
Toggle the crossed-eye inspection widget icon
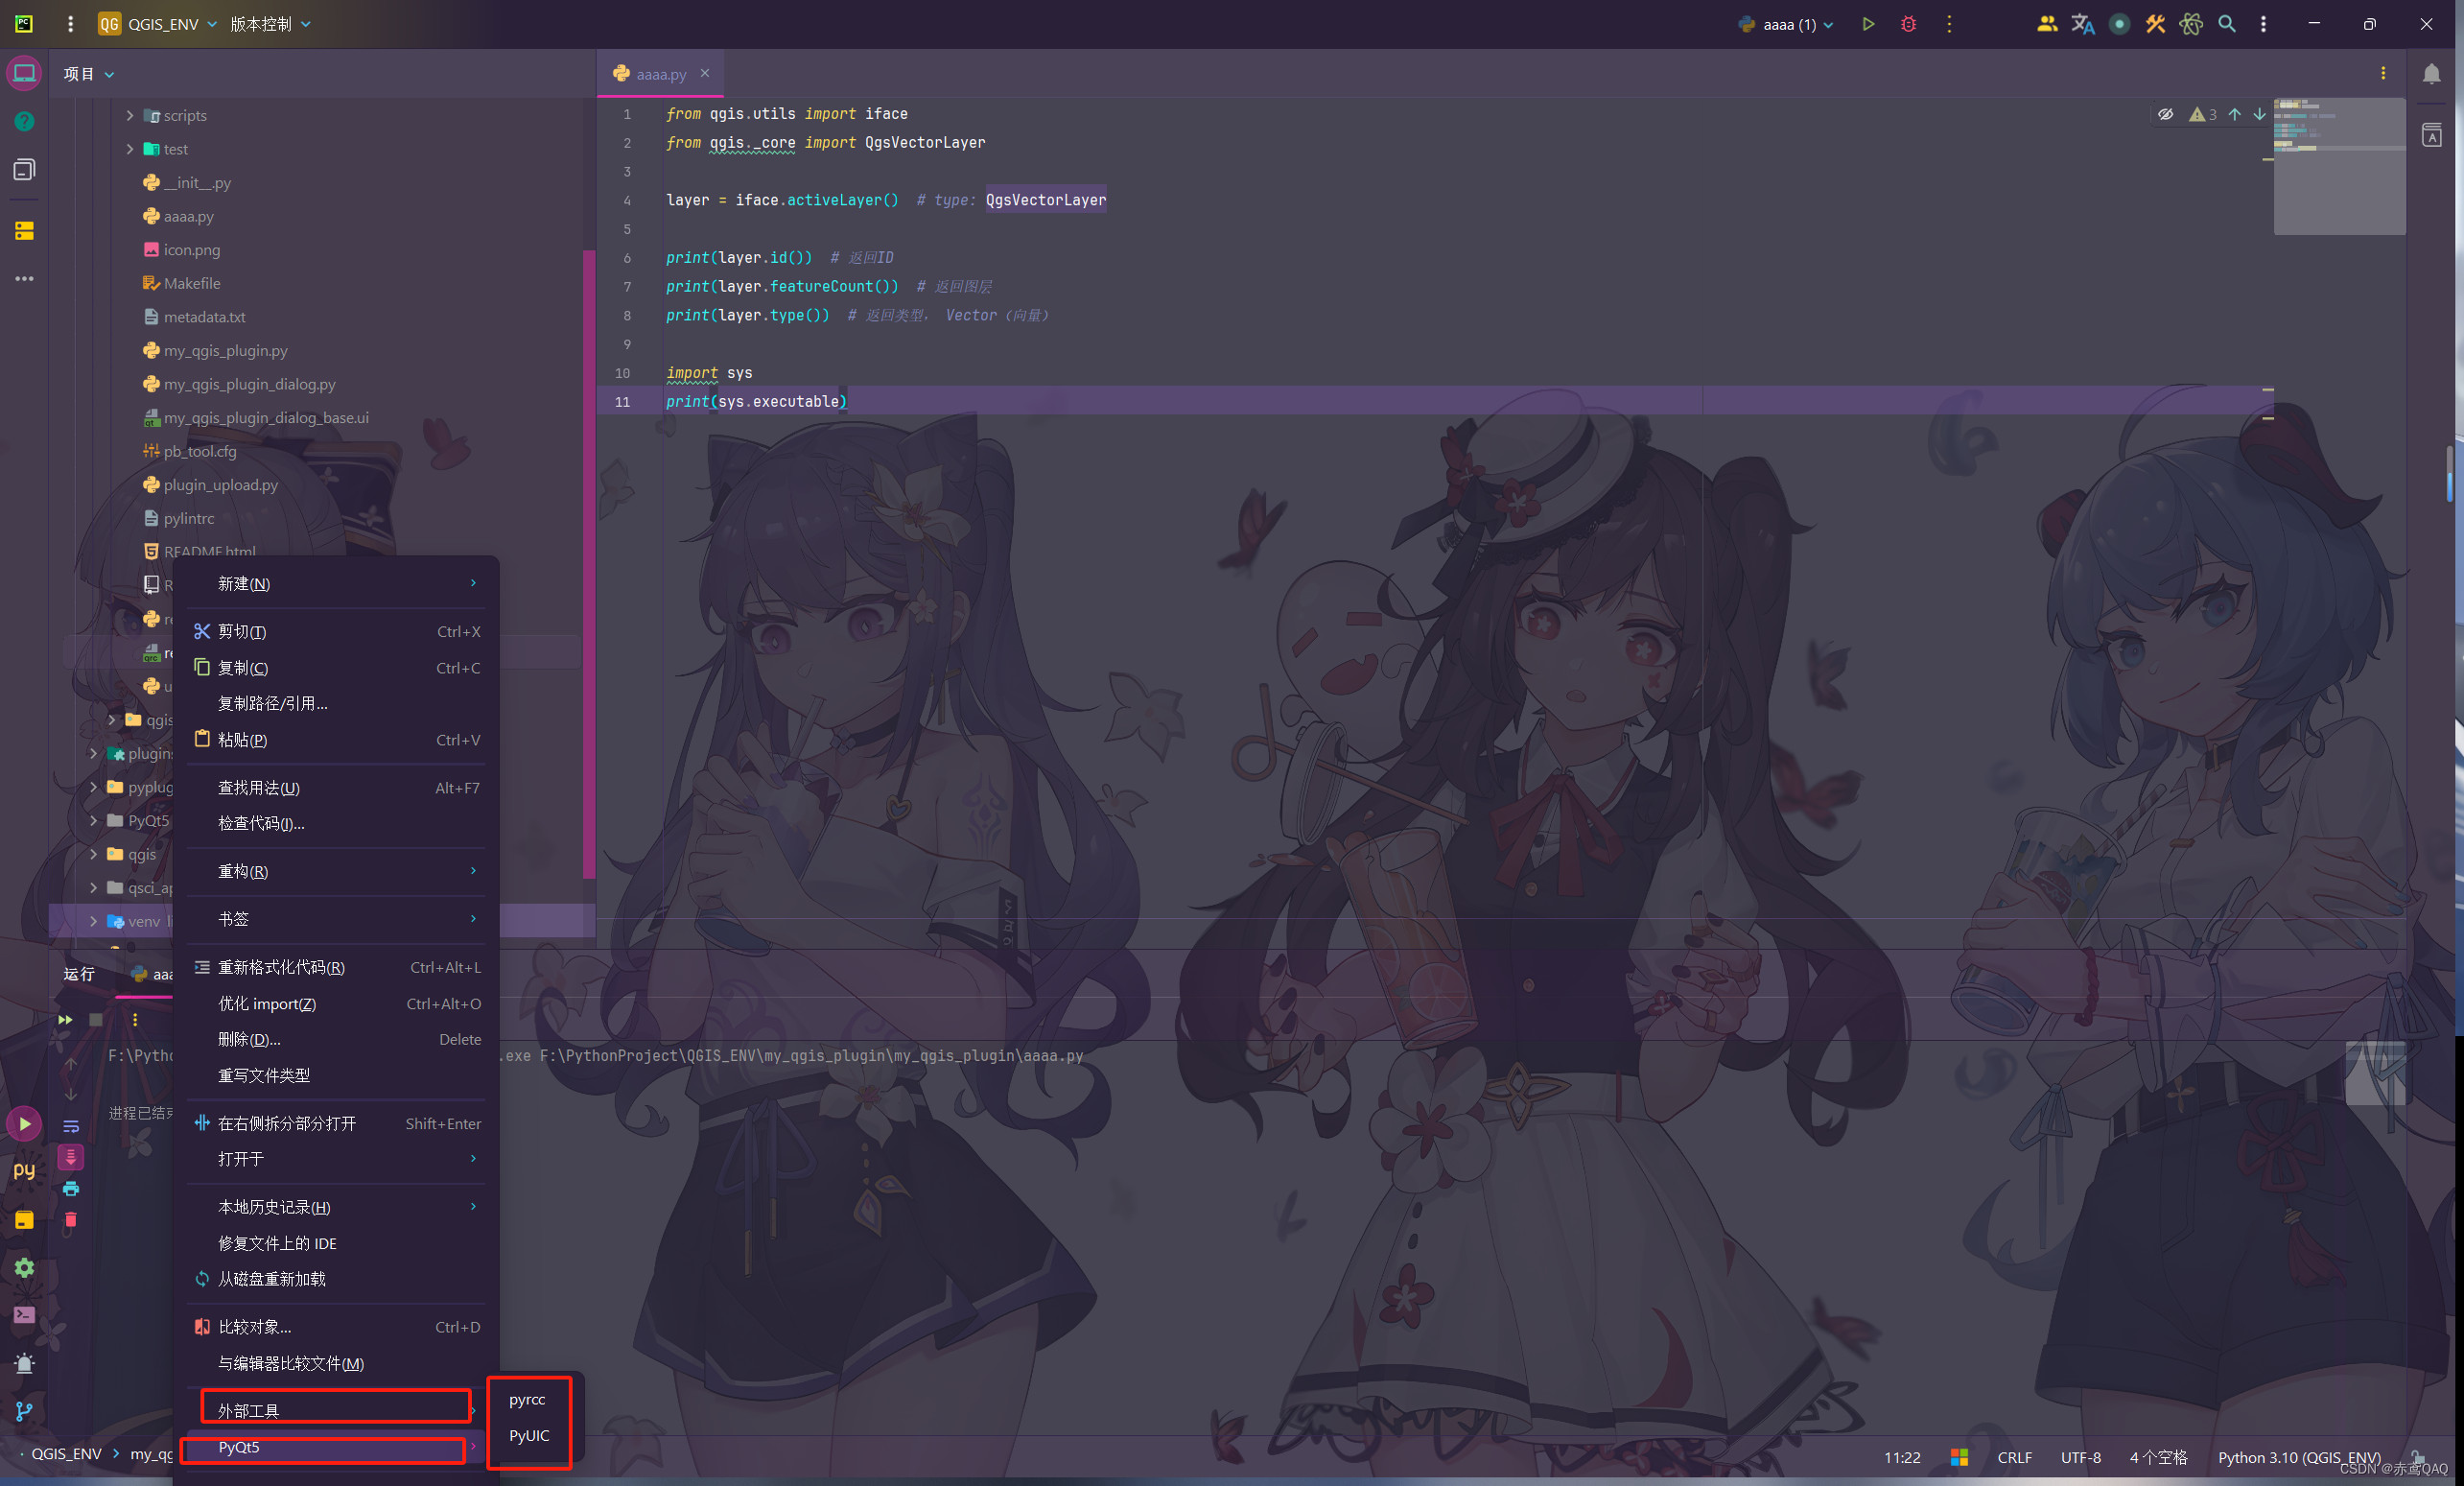coord(2165,115)
